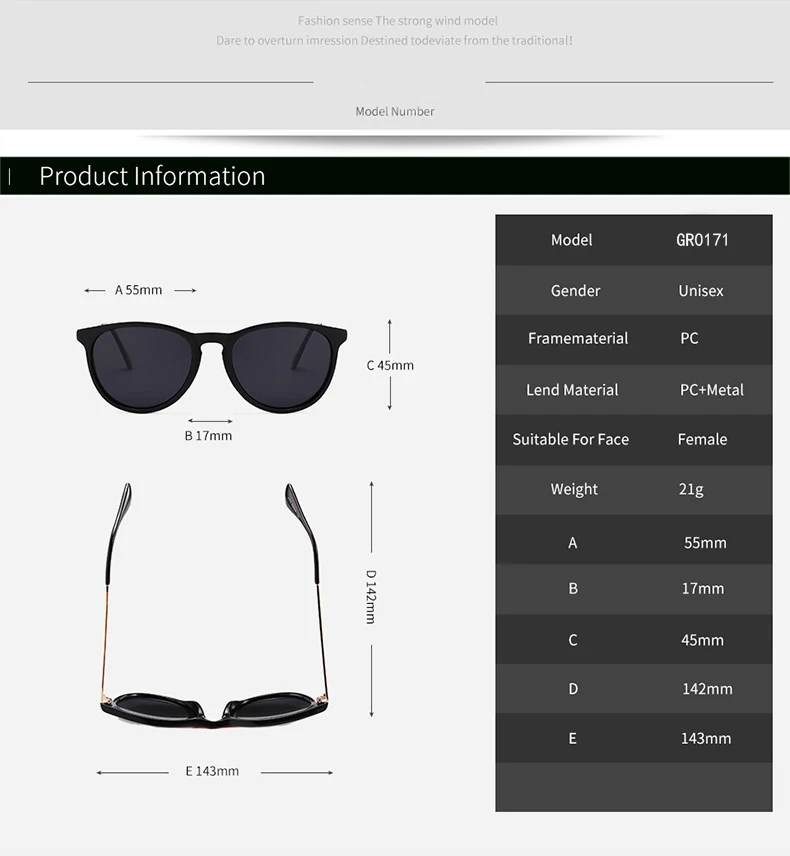
Task: Click the 'D' row label in table
Action: click(573, 689)
